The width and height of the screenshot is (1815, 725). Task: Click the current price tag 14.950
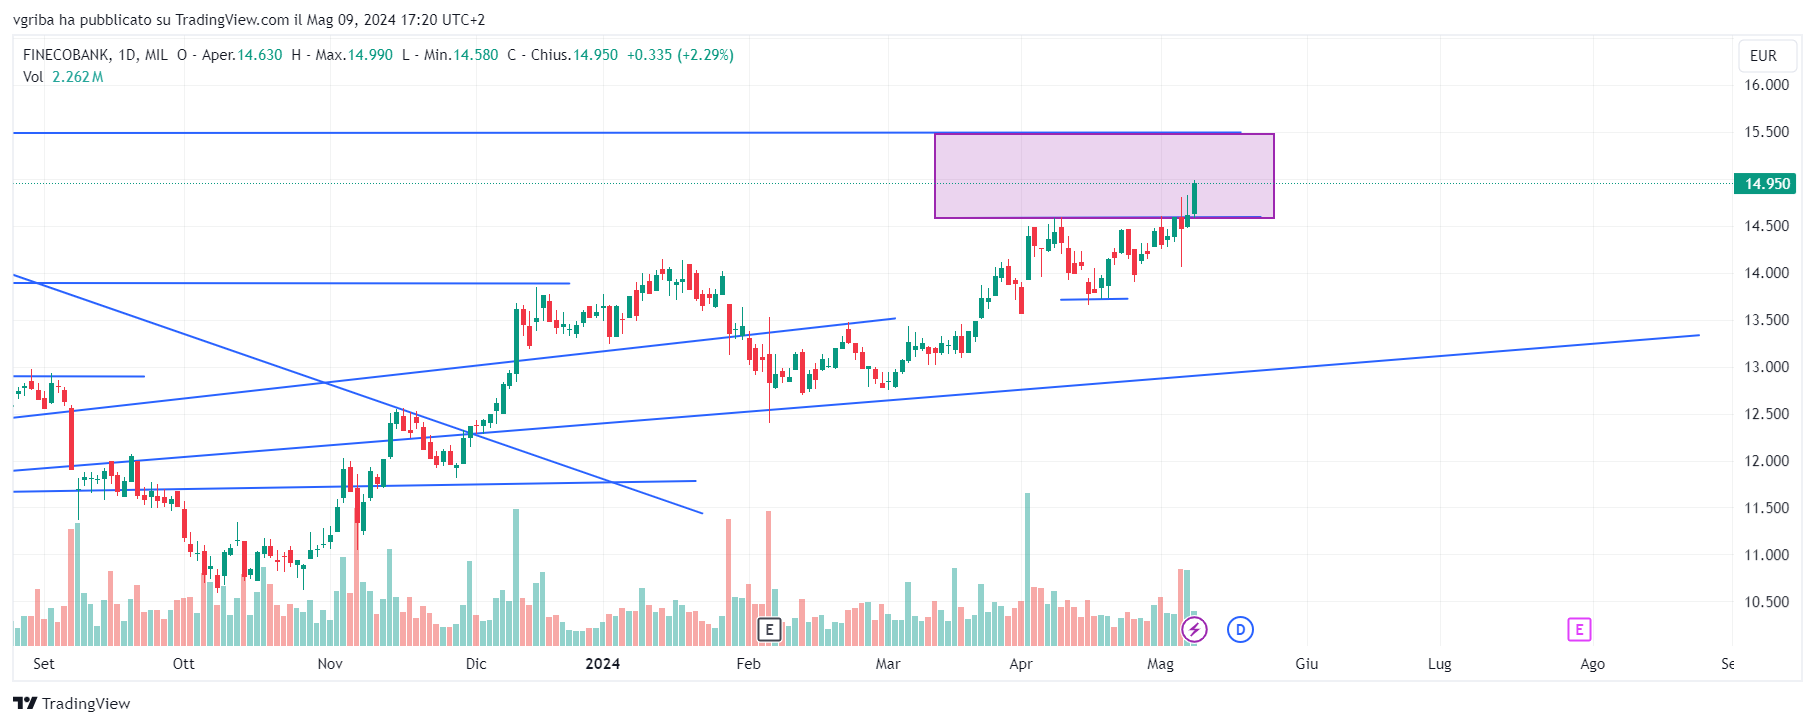coord(1766,183)
